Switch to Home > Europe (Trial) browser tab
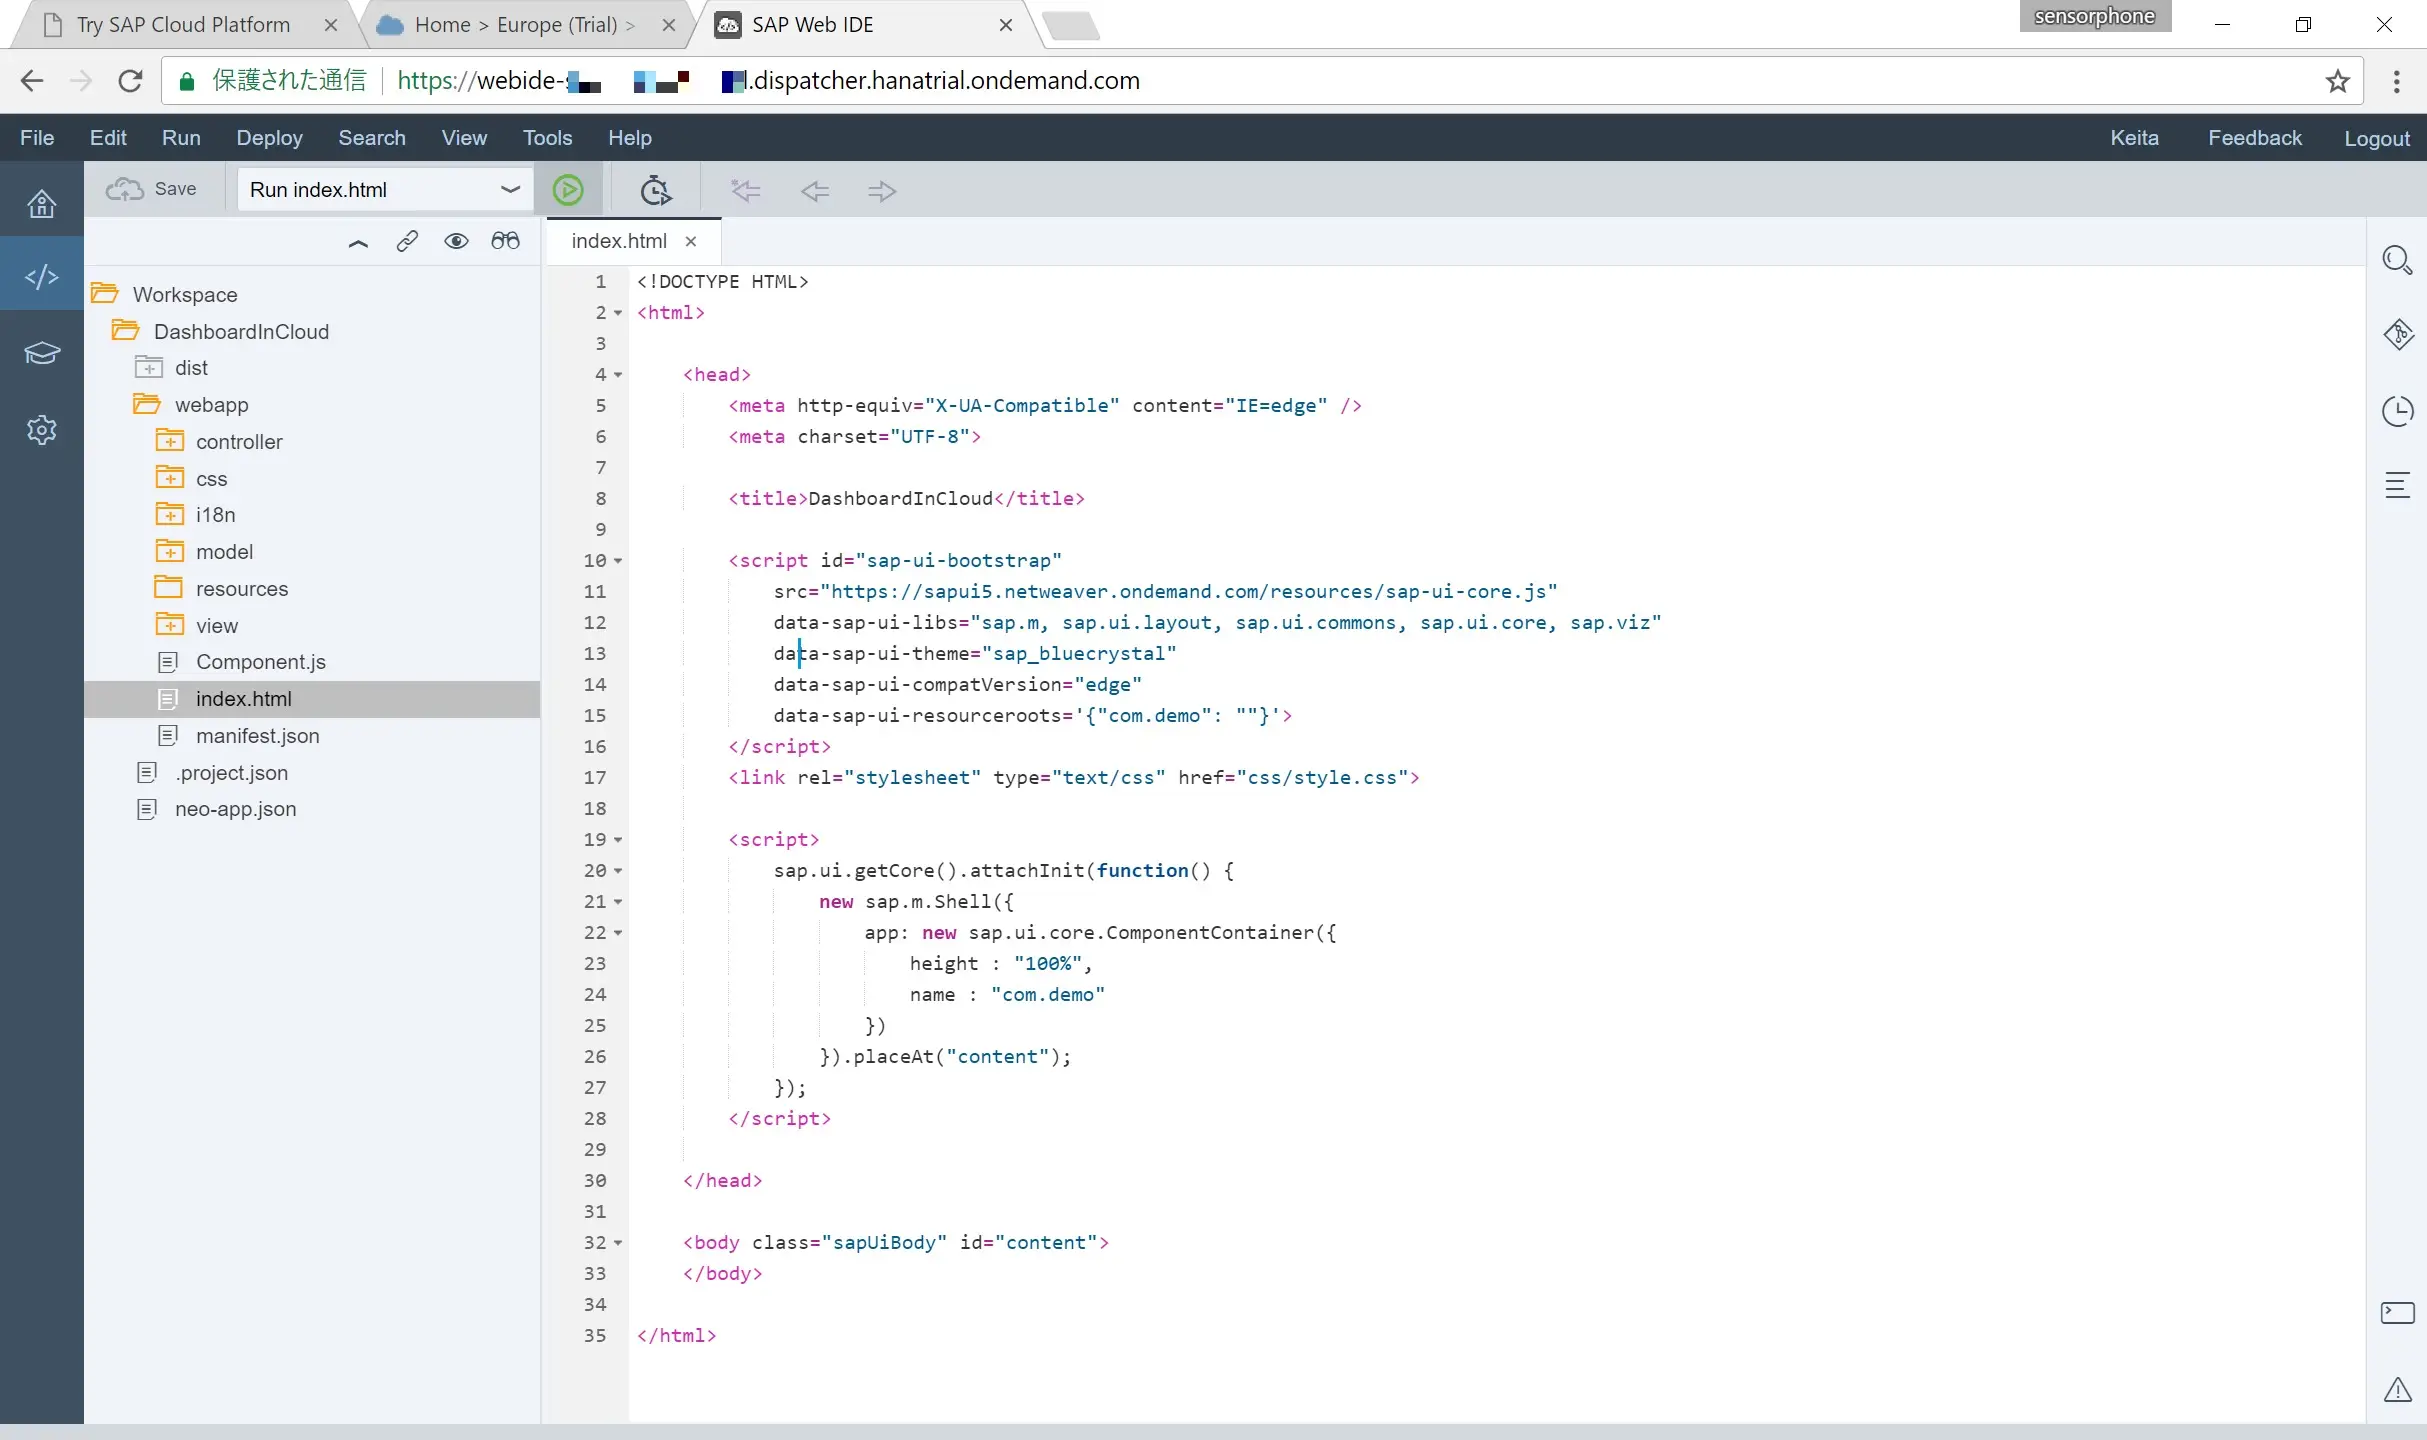Viewport: 2427px width, 1440px height. 526,25
